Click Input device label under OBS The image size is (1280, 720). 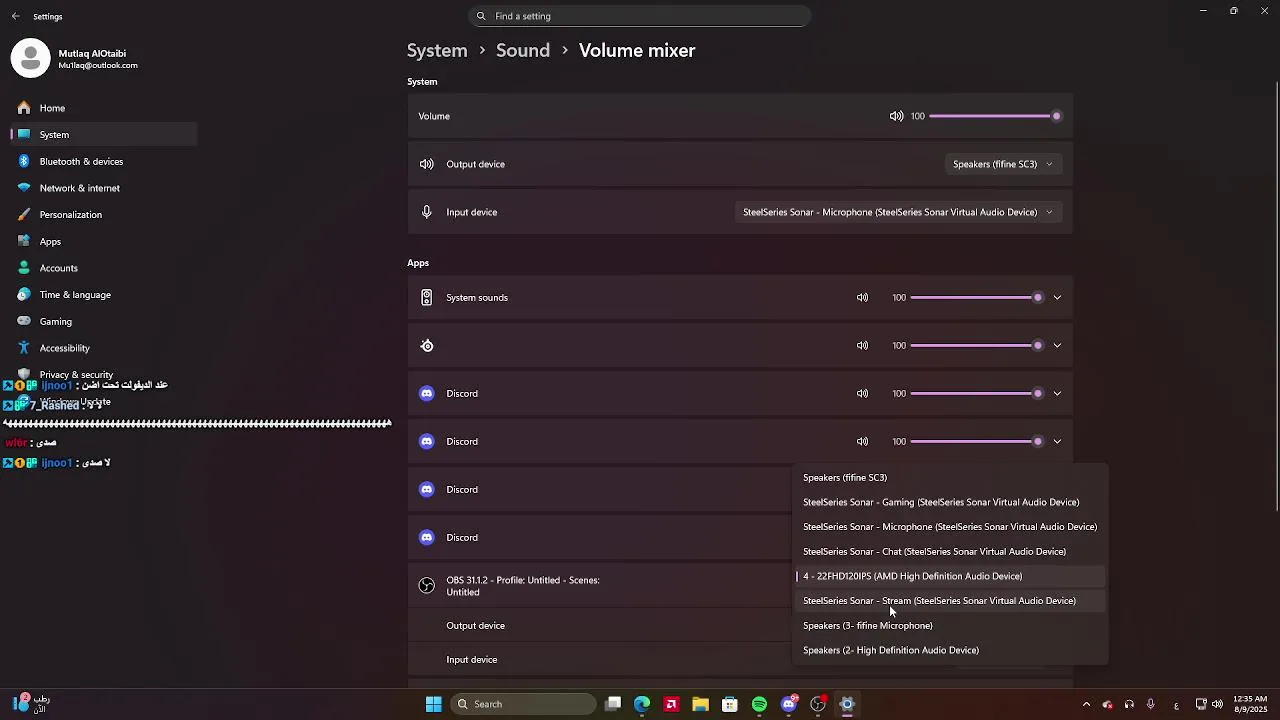(472, 660)
